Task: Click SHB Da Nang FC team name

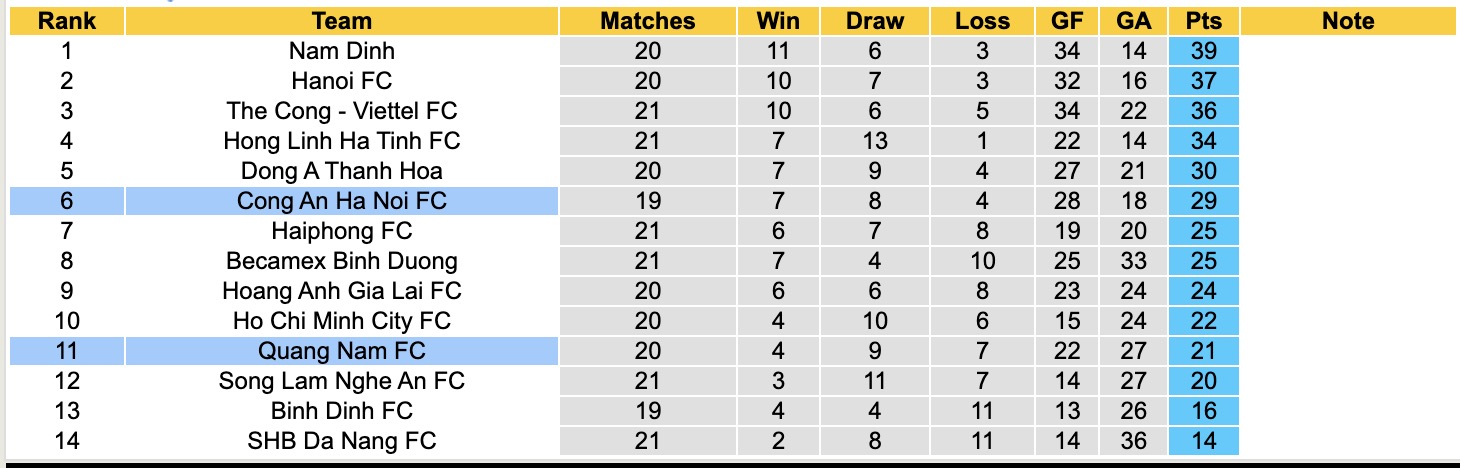Action: pos(342,441)
